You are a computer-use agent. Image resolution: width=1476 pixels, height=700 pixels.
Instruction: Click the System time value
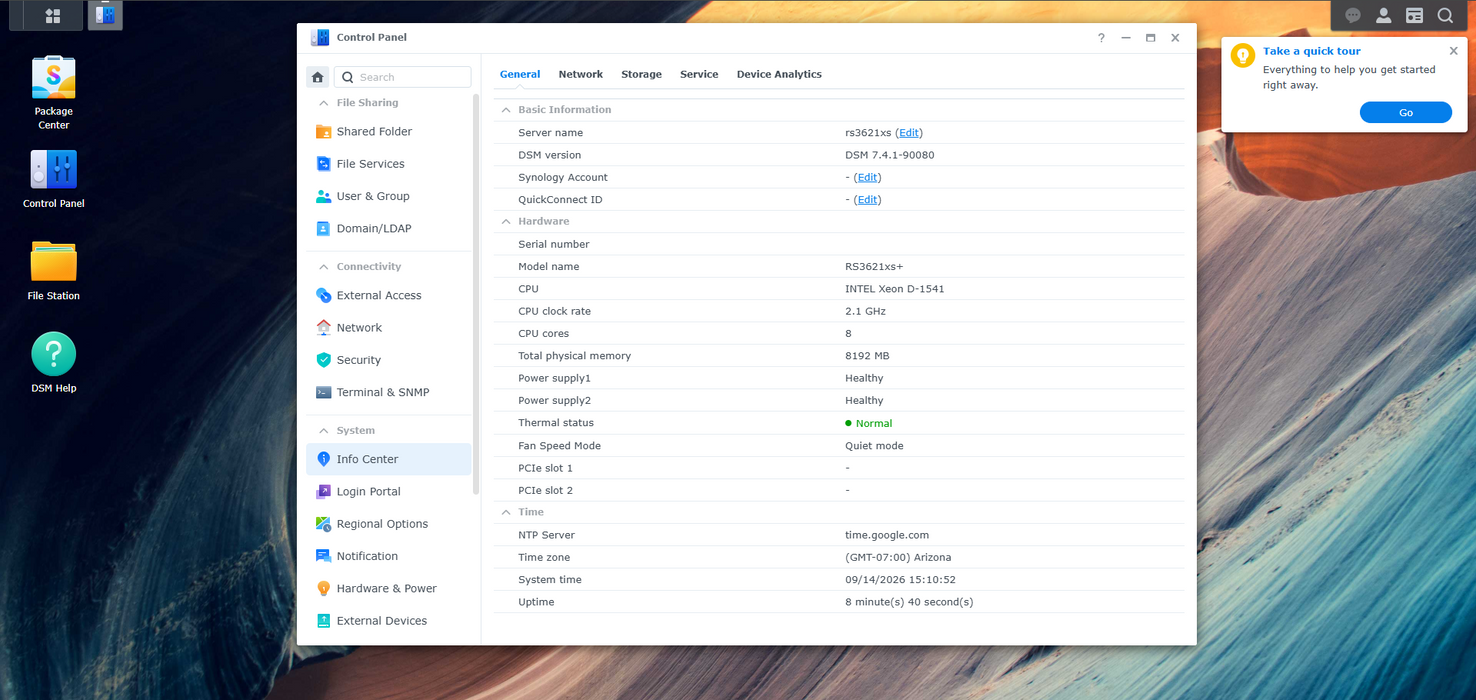pos(900,580)
